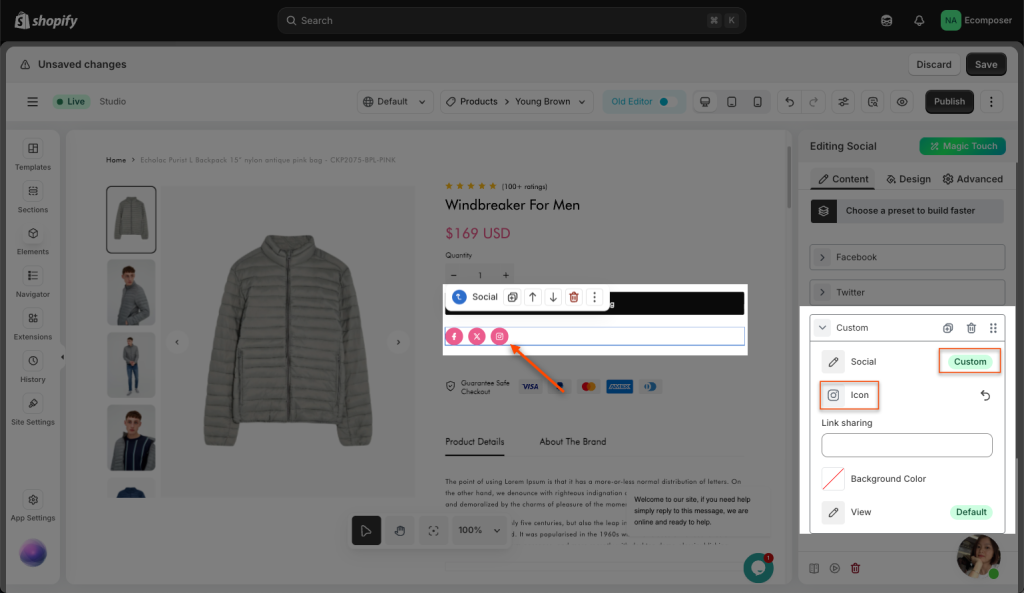The image size is (1024, 593).
Task: Click the undo arrow in top toolbar
Action: coord(790,102)
